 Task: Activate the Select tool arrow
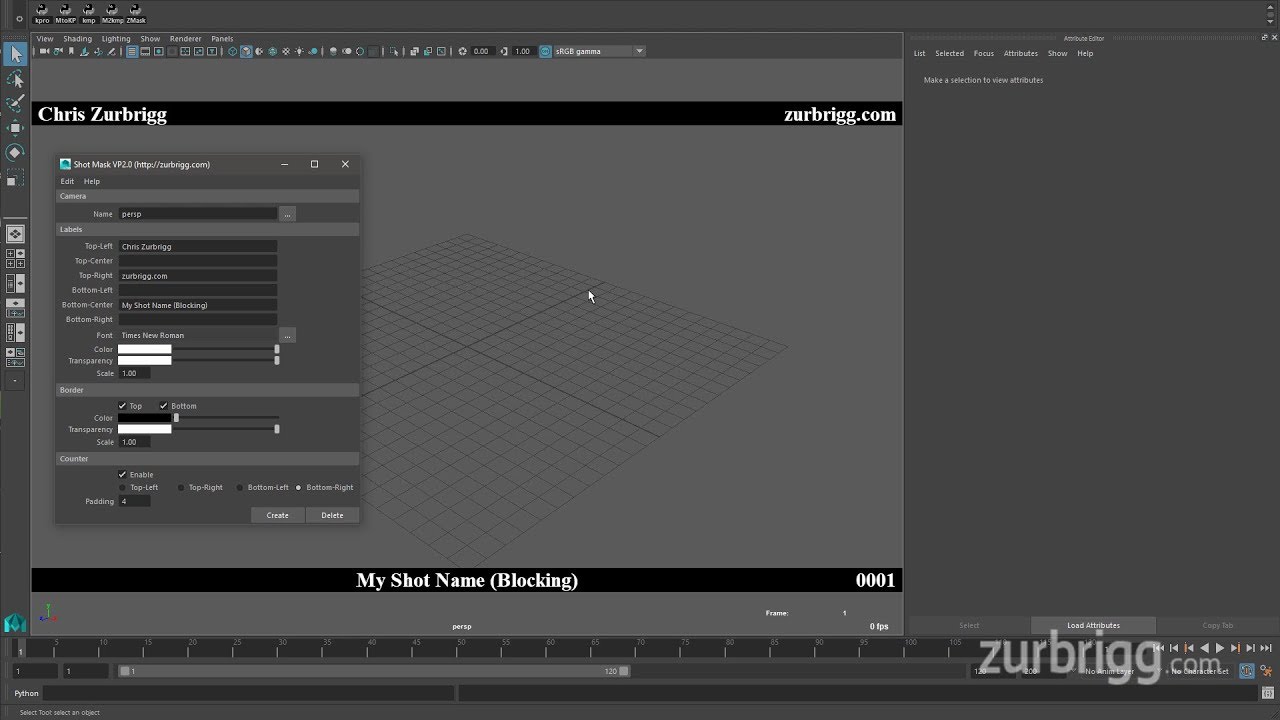pyautogui.click(x=15, y=53)
